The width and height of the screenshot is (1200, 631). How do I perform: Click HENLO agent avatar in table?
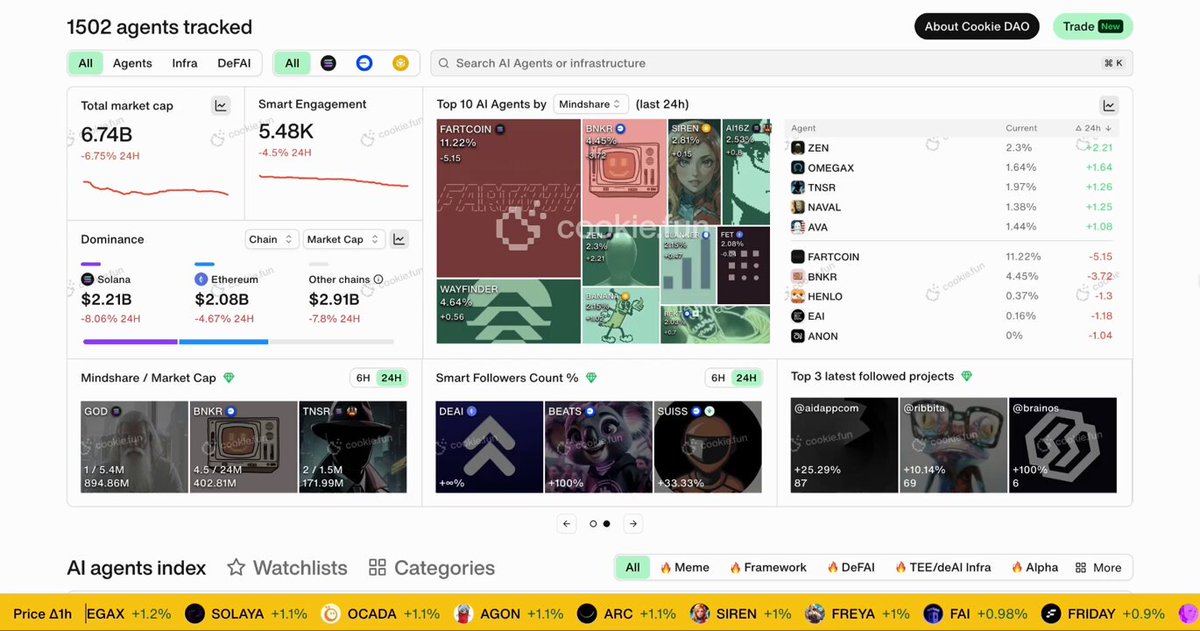[798, 296]
